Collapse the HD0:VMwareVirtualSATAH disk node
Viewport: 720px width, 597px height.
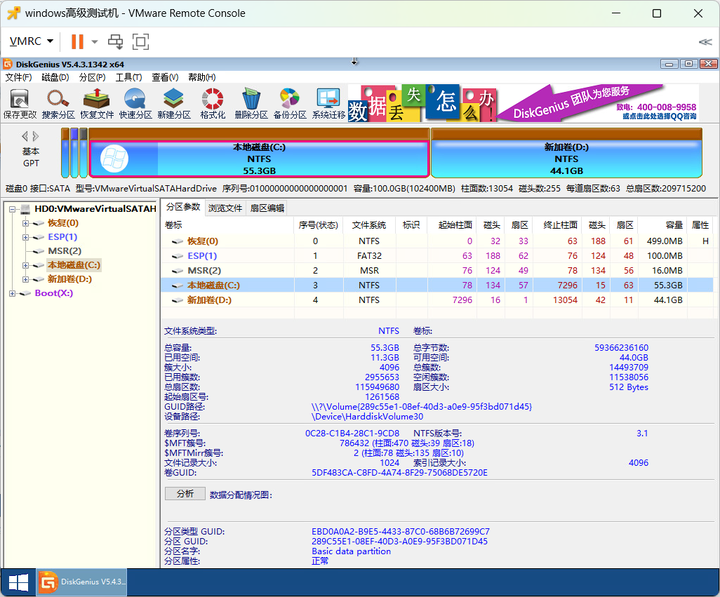(x=12, y=209)
